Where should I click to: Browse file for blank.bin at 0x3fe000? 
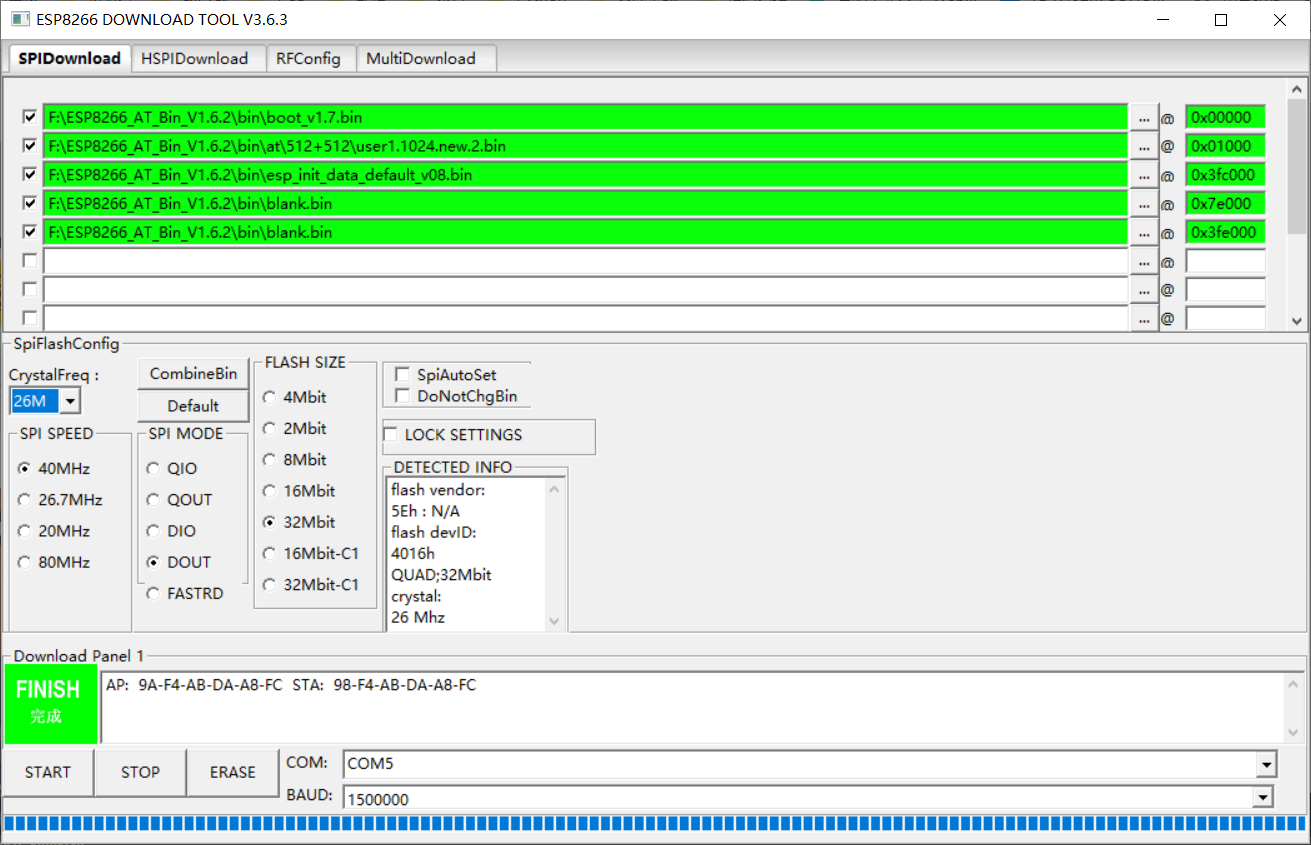click(x=1144, y=233)
